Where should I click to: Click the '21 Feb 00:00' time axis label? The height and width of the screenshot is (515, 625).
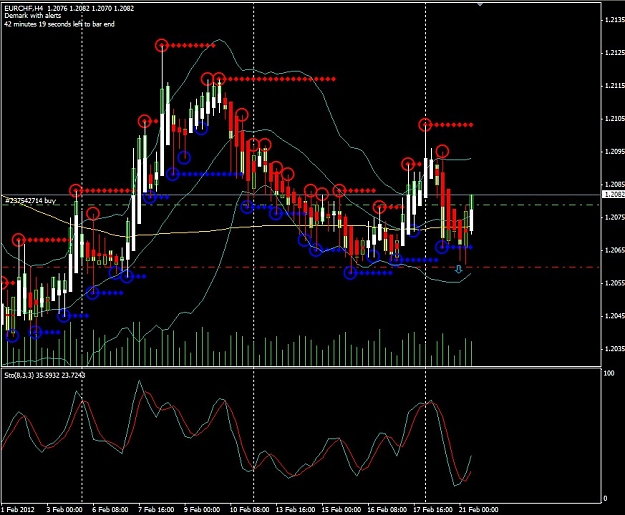pos(479,510)
